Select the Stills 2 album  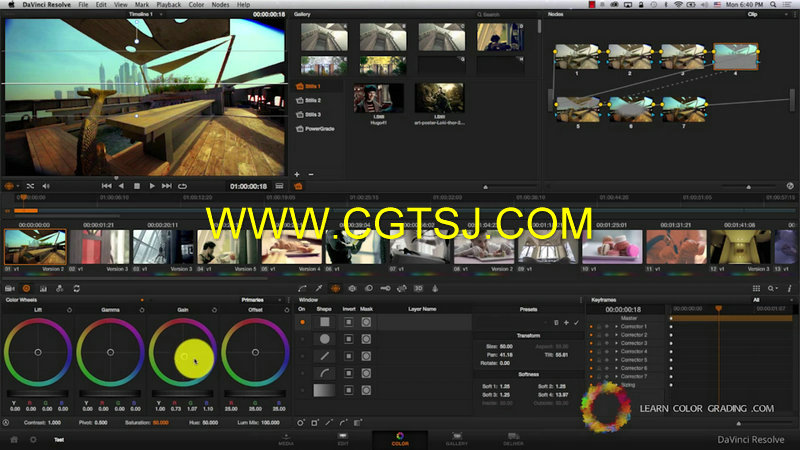pyautogui.click(x=309, y=101)
